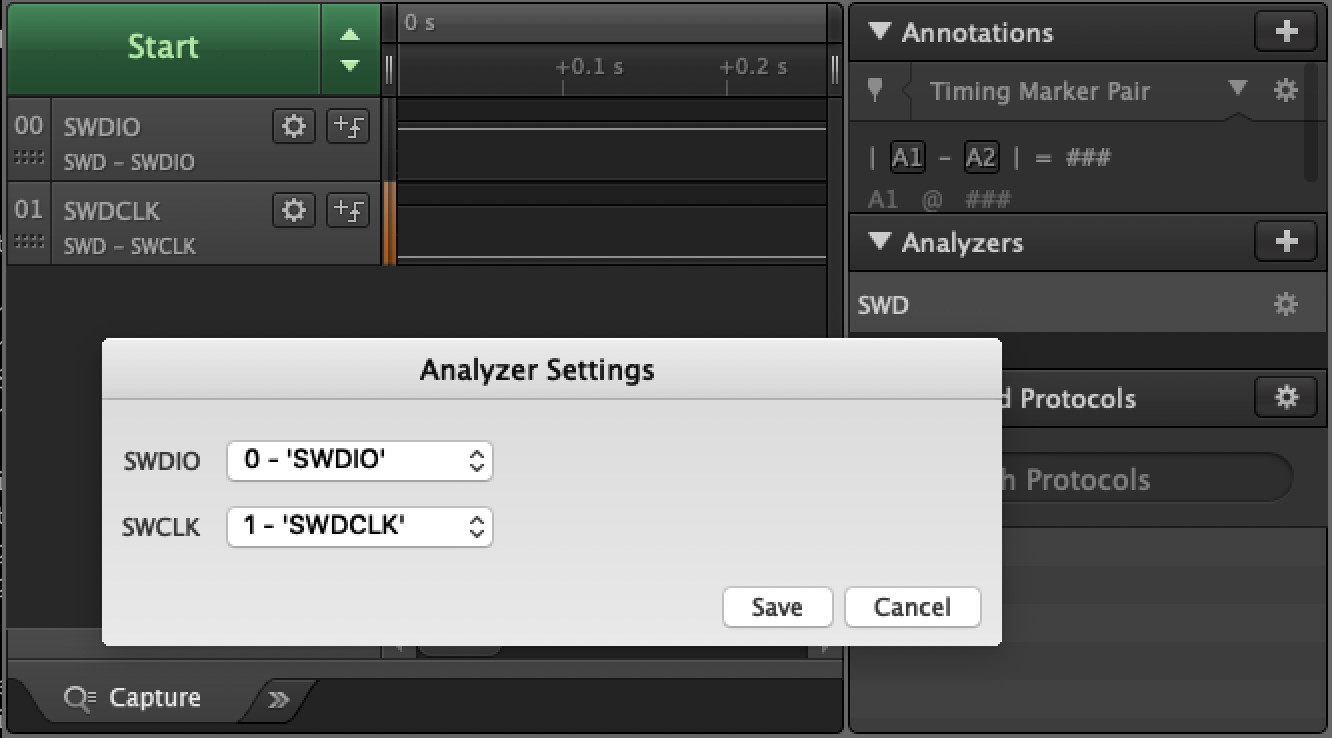Open SWDIO channel settings gear
The image size is (1332, 738).
pos(293,127)
